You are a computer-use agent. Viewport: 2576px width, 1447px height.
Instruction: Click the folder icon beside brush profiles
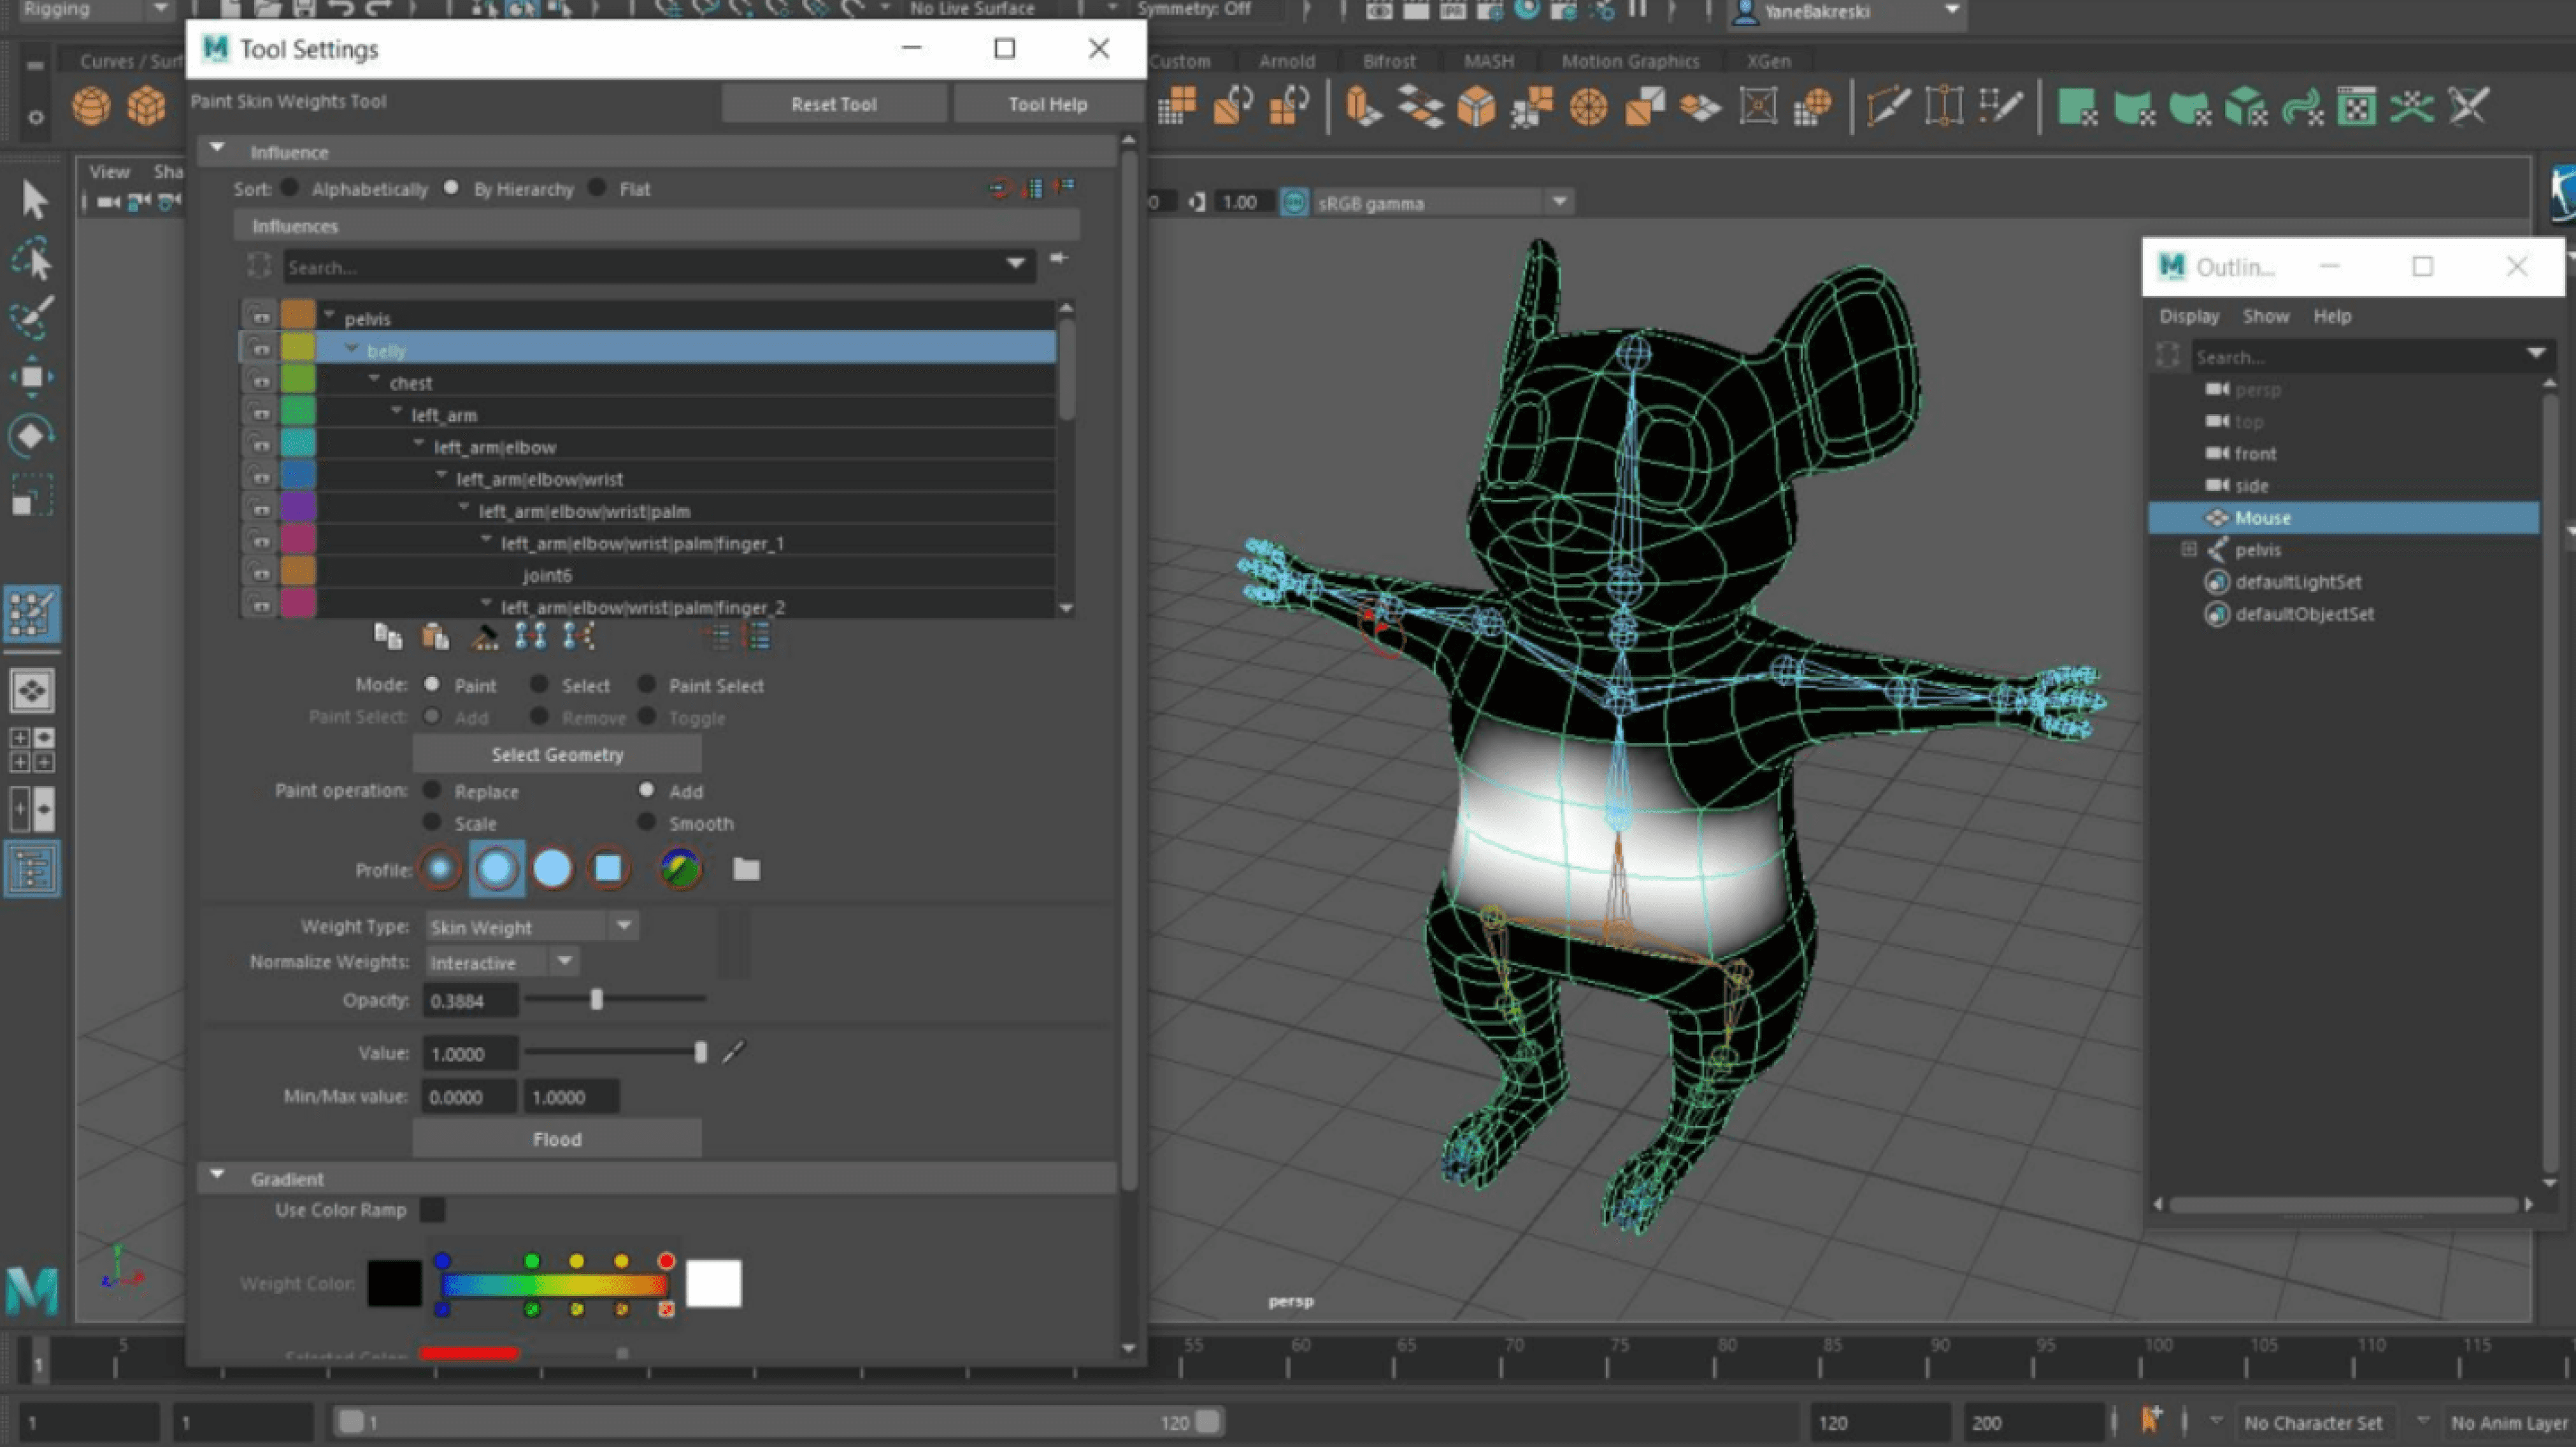[746, 869]
